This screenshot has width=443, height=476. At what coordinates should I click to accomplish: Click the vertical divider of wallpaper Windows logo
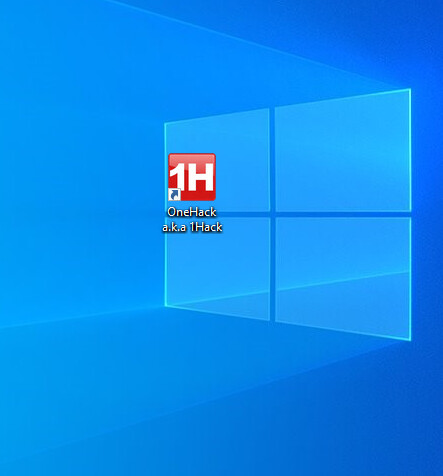pyautogui.click(x=272, y=213)
